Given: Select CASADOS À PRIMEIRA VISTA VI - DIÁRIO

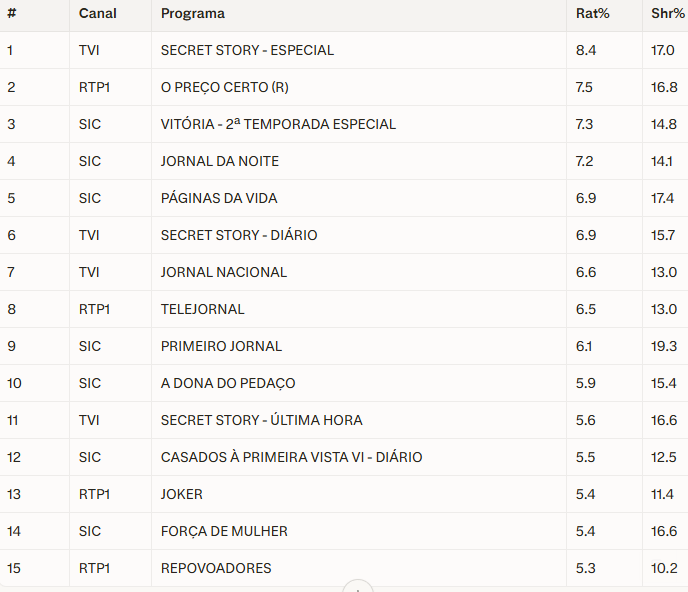Looking at the screenshot, I should click(x=291, y=457).
